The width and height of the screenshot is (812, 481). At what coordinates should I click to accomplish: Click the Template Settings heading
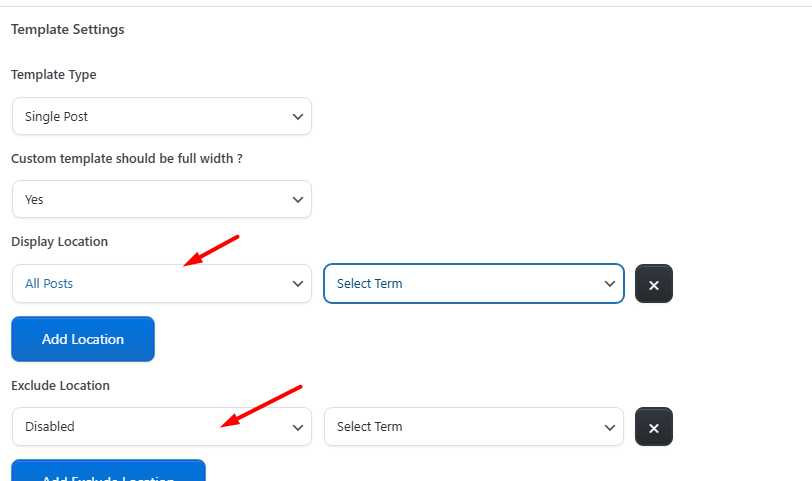coord(68,30)
